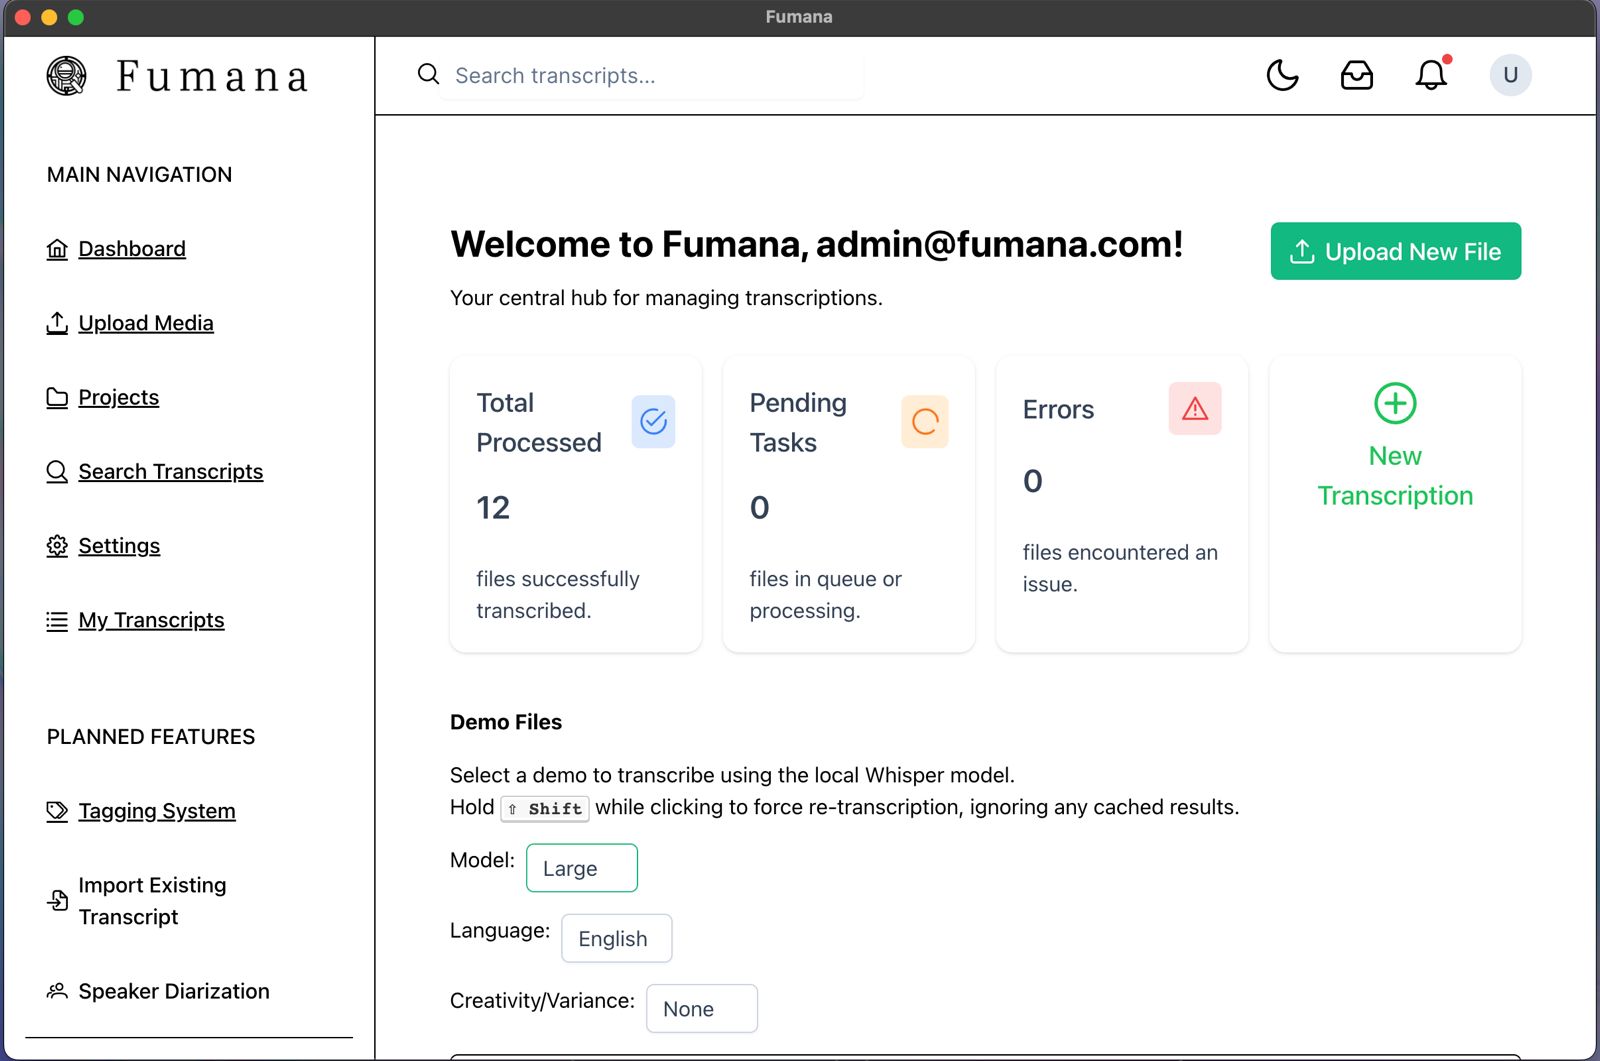Image resolution: width=1600 pixels, height=1061 pixels.
Task: Click the green plus circle icon
Action: tap(1395, 403)
